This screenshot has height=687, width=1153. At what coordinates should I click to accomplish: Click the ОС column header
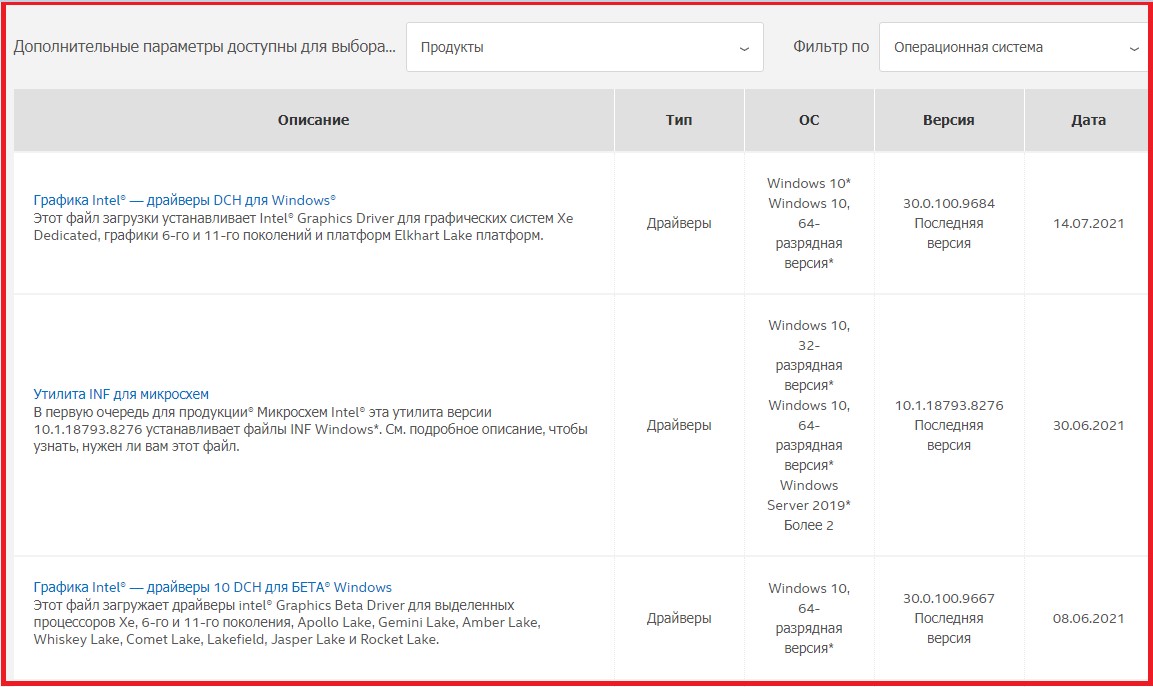point(809,120)
